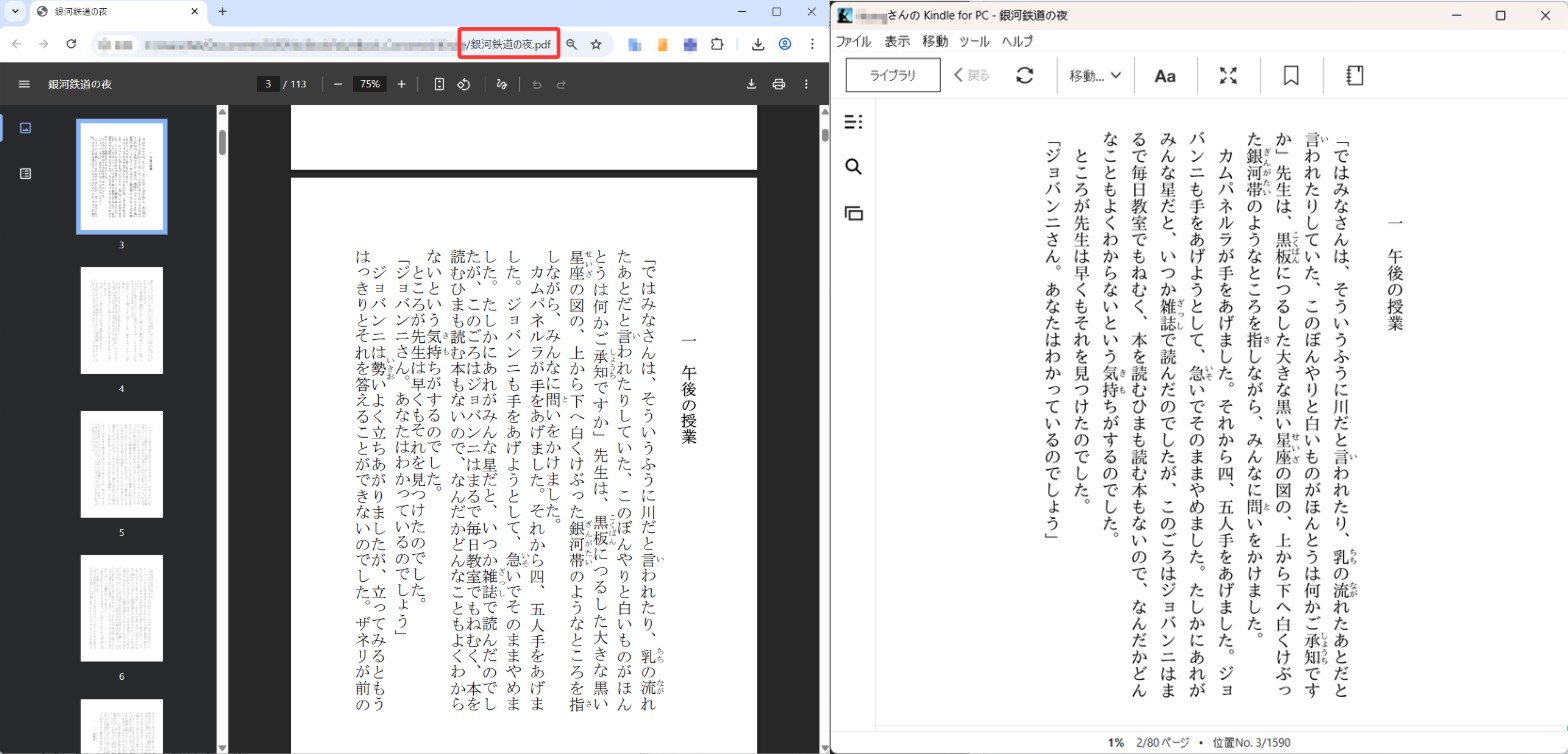The image size is (1568, 754).
Task: Open PDF viewer more actions menu
Action: click(806, 84)
